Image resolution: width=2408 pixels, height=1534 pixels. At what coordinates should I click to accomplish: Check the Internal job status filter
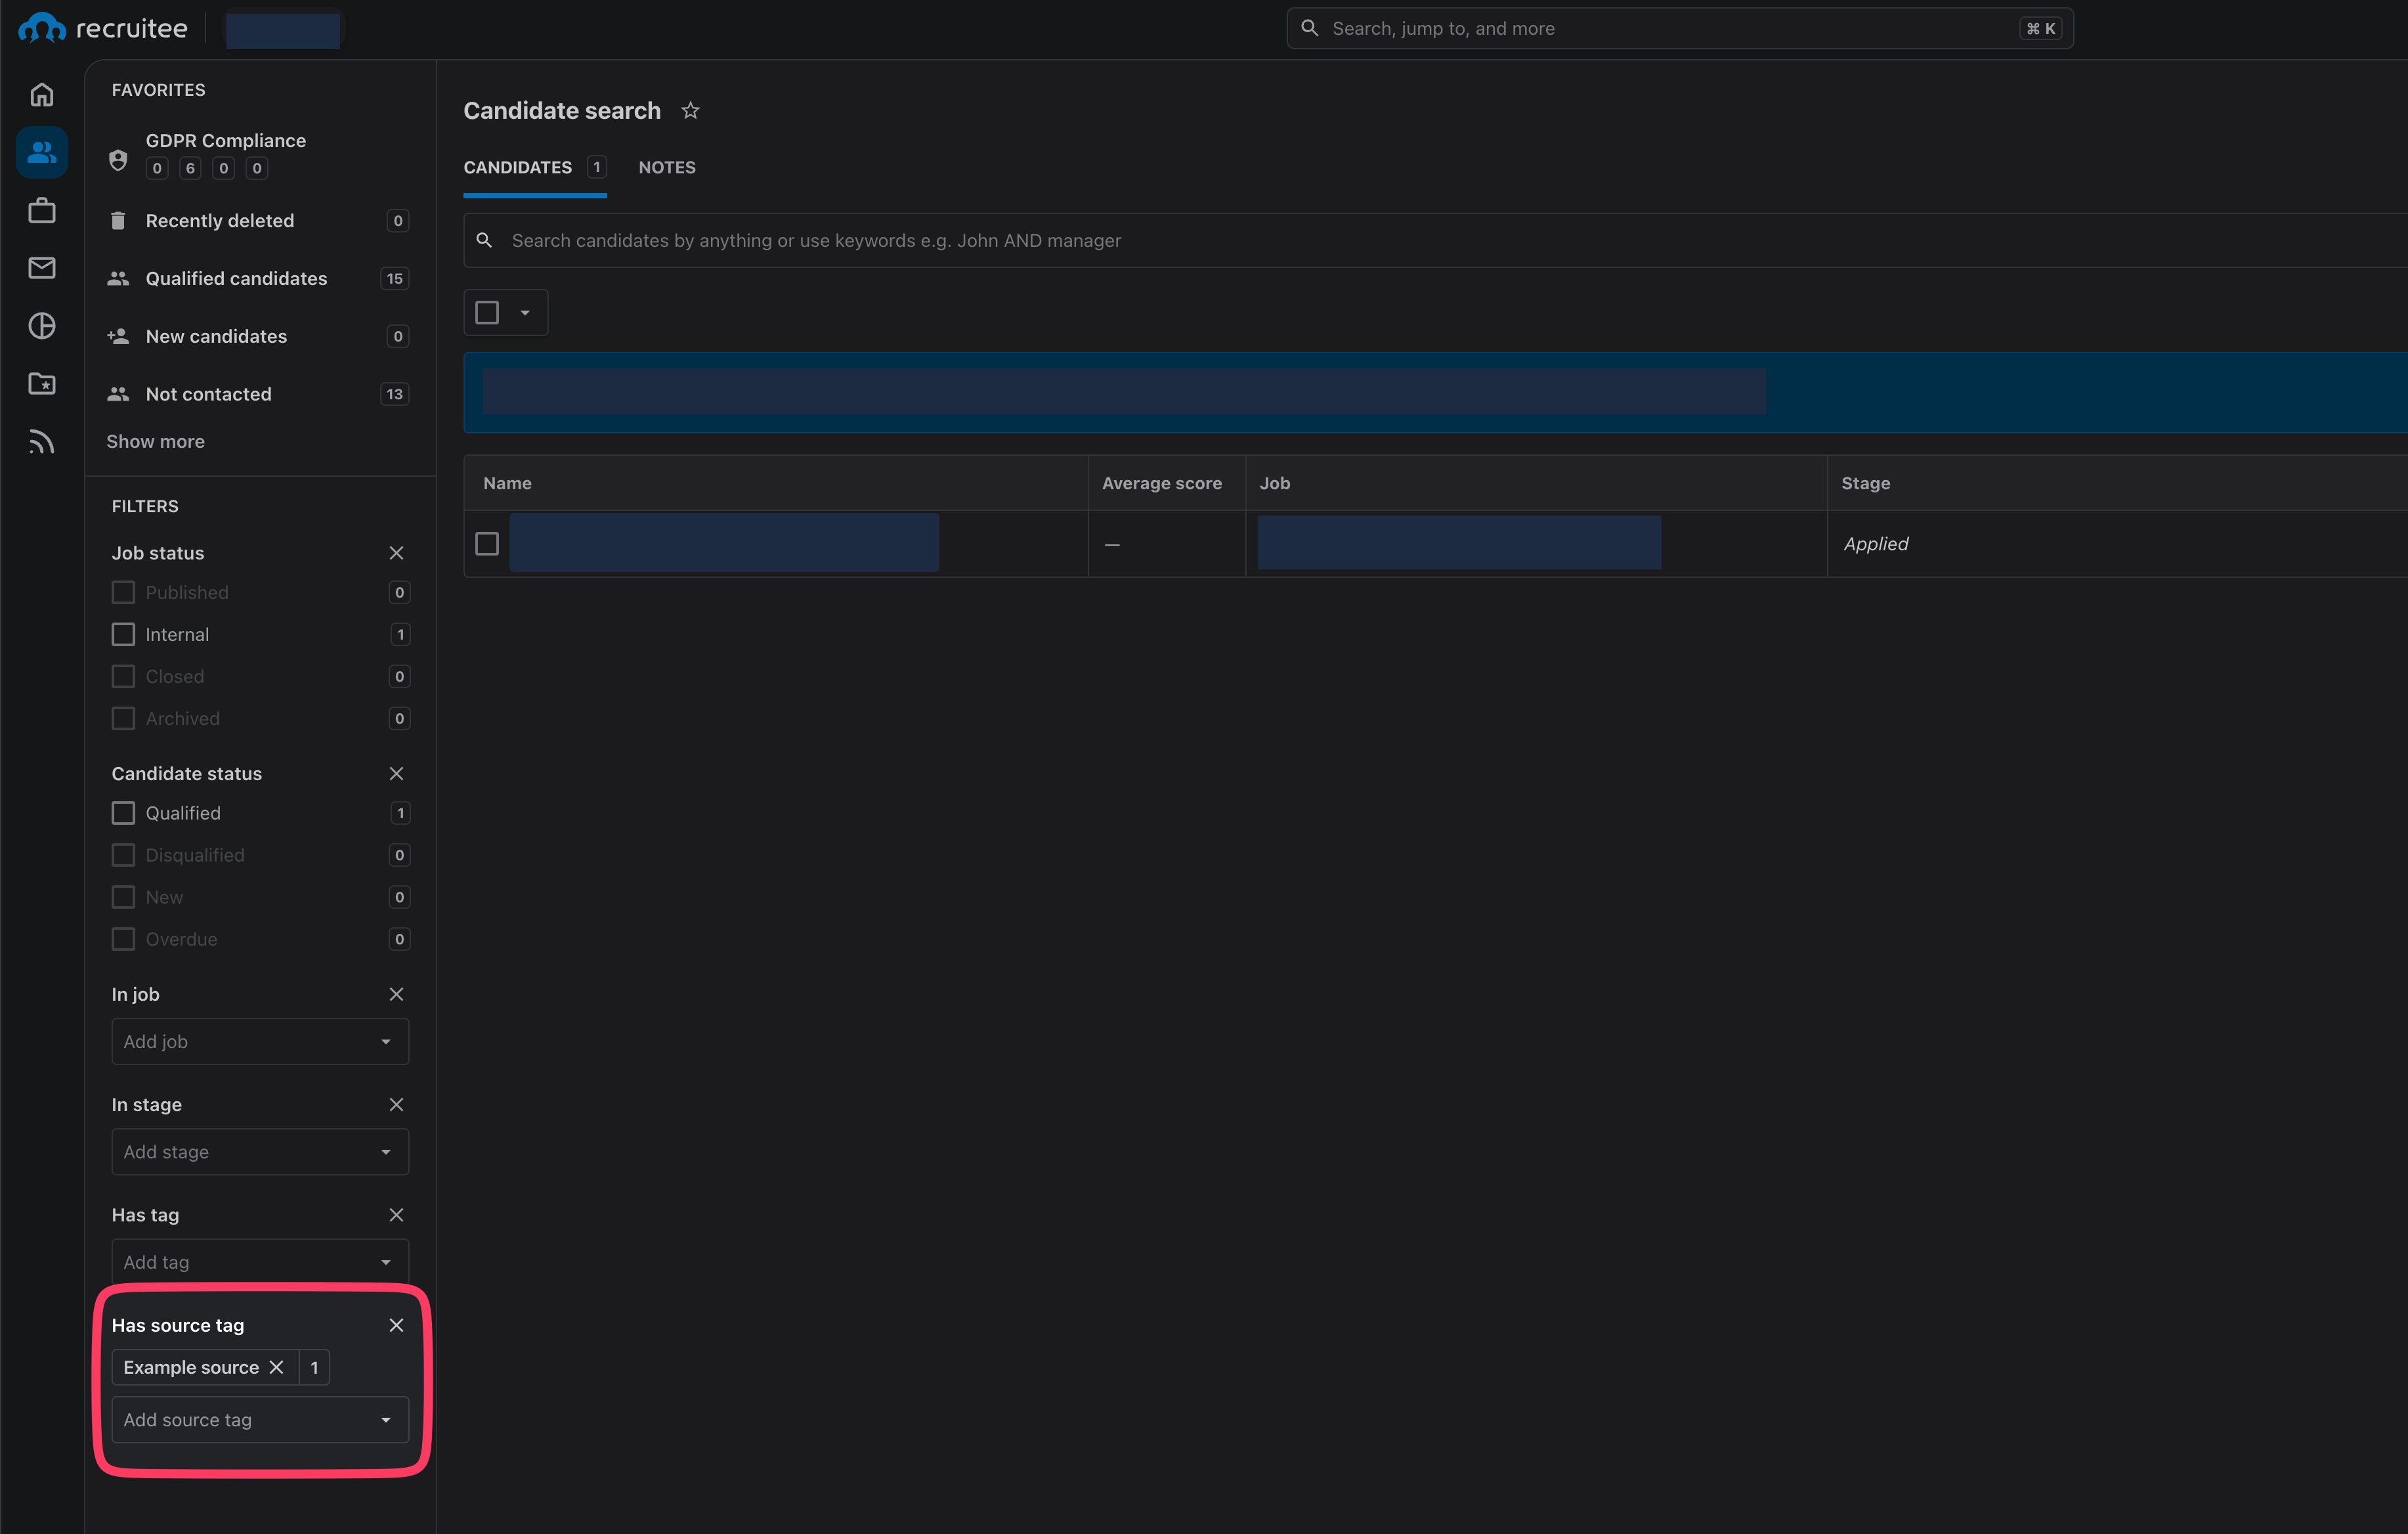point(123,635)
